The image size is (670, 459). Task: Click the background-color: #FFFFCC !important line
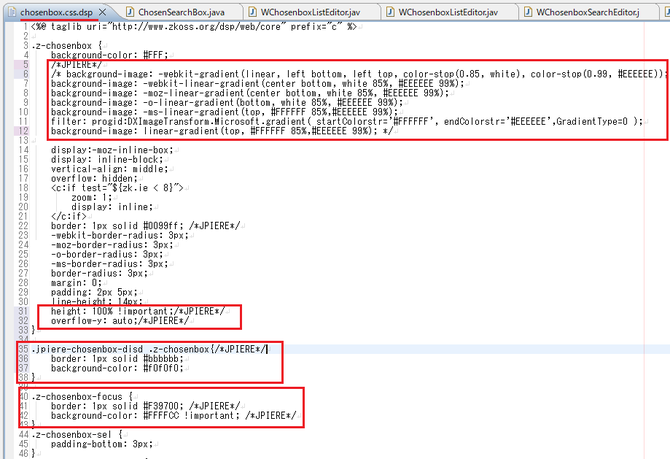pyautogui.click(x=173, y=415)
